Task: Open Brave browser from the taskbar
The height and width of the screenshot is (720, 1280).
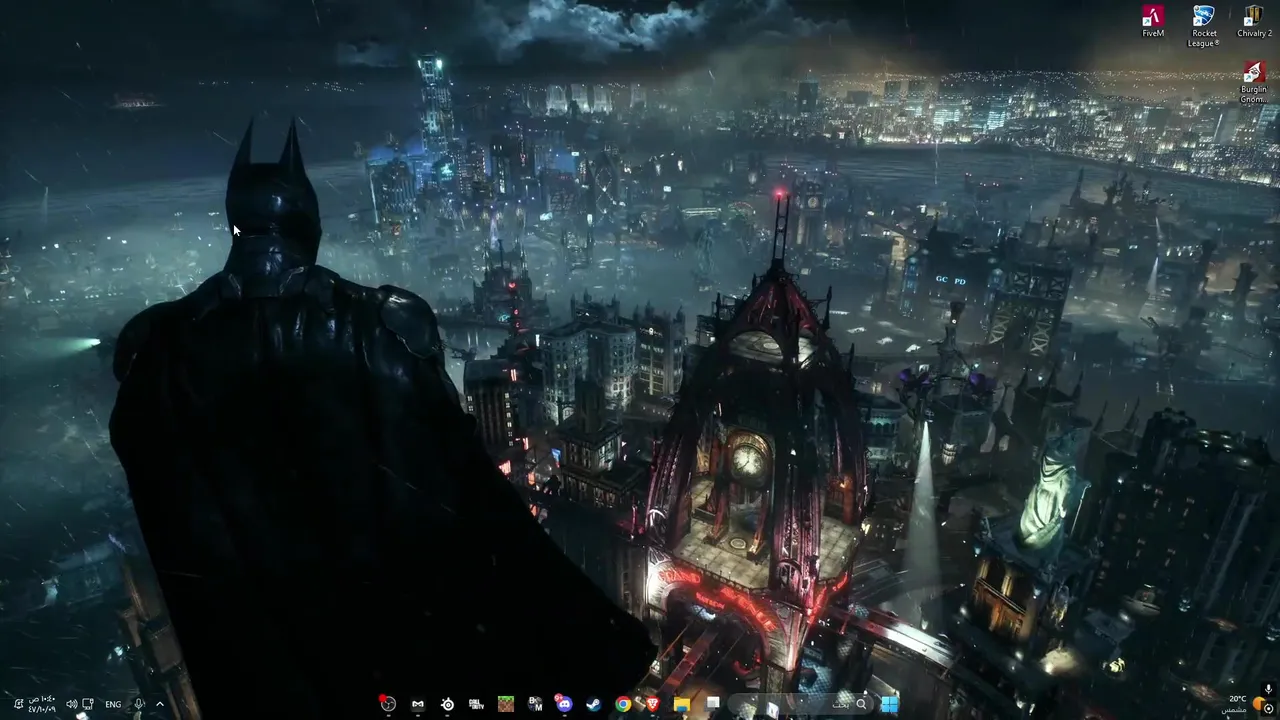Action: coord(653,704)
